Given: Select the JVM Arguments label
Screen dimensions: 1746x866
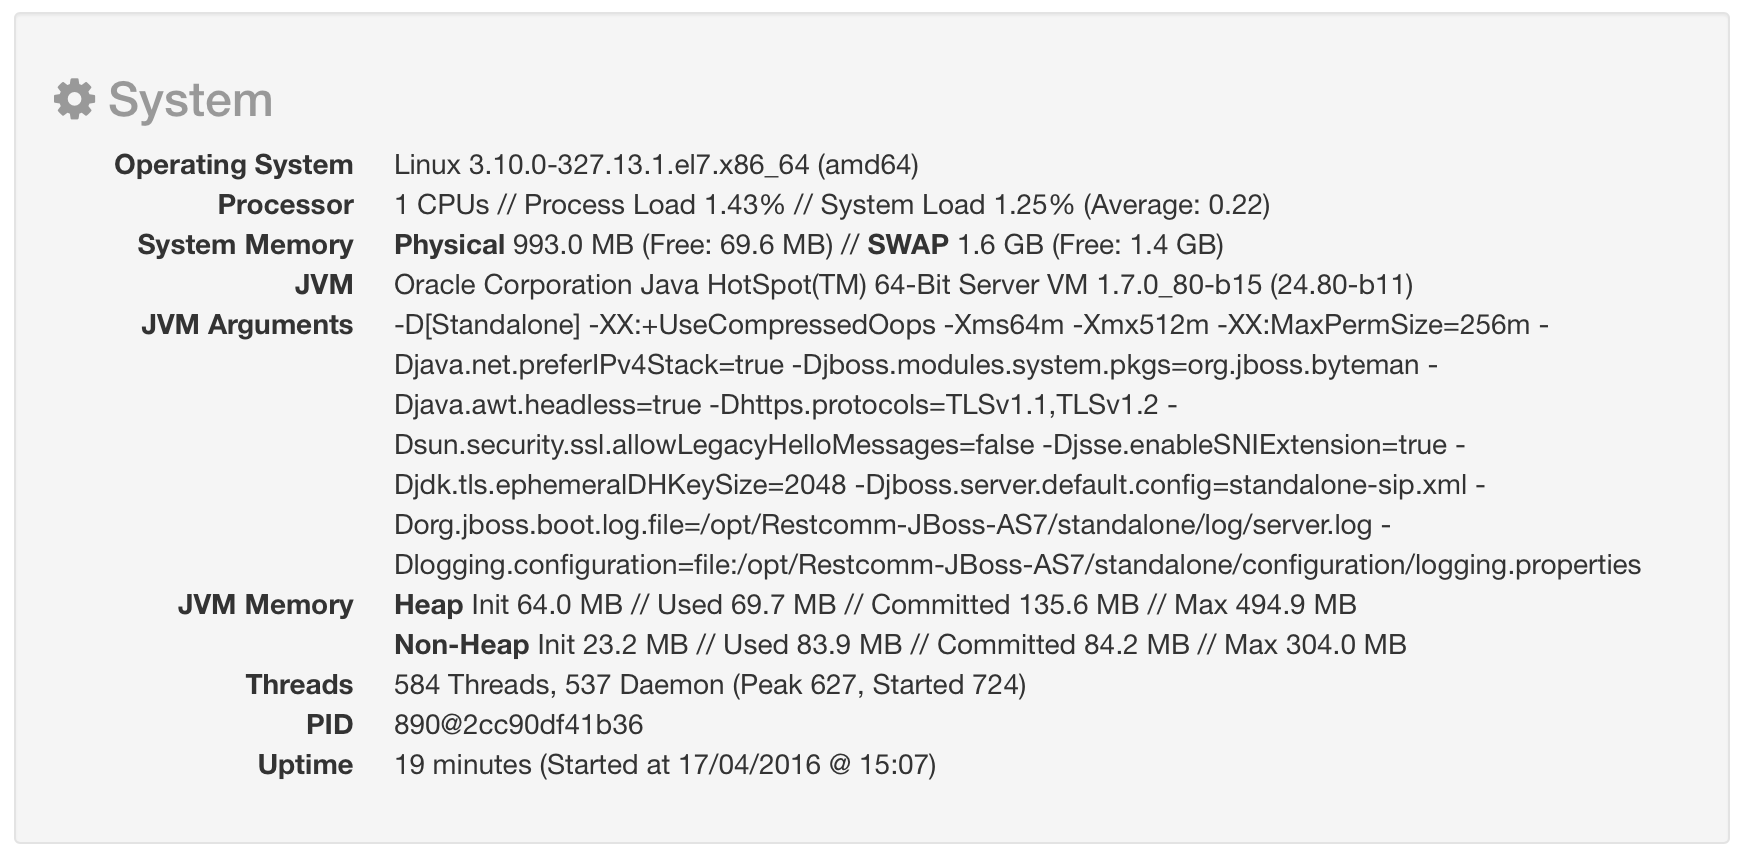Looking at the screenshot, I should point(247,325).
